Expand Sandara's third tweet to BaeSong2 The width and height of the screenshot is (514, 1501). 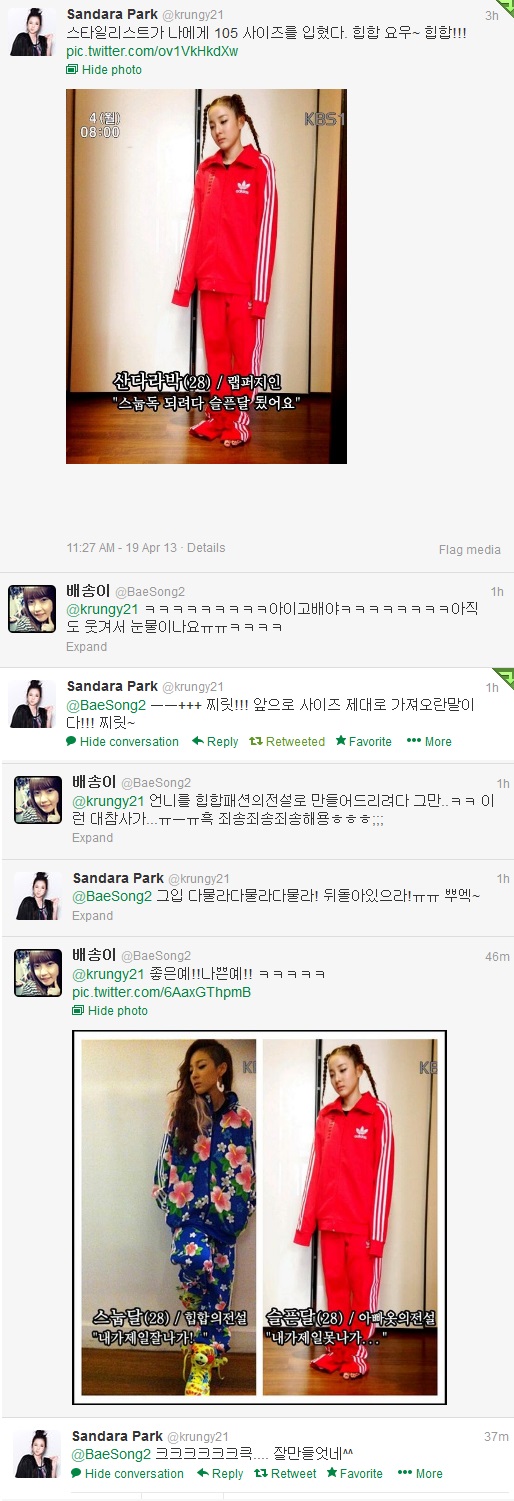click(93, 915)
